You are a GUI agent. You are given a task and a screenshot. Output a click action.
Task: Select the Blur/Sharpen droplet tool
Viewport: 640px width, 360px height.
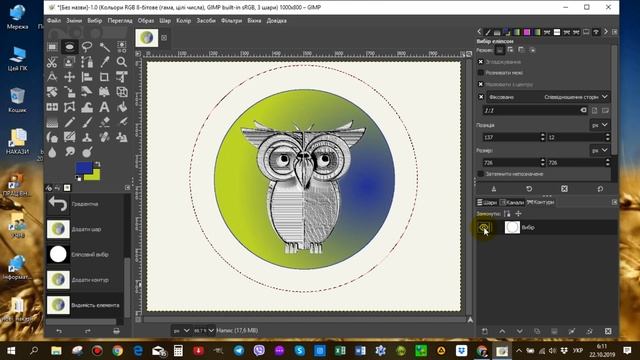52,153
